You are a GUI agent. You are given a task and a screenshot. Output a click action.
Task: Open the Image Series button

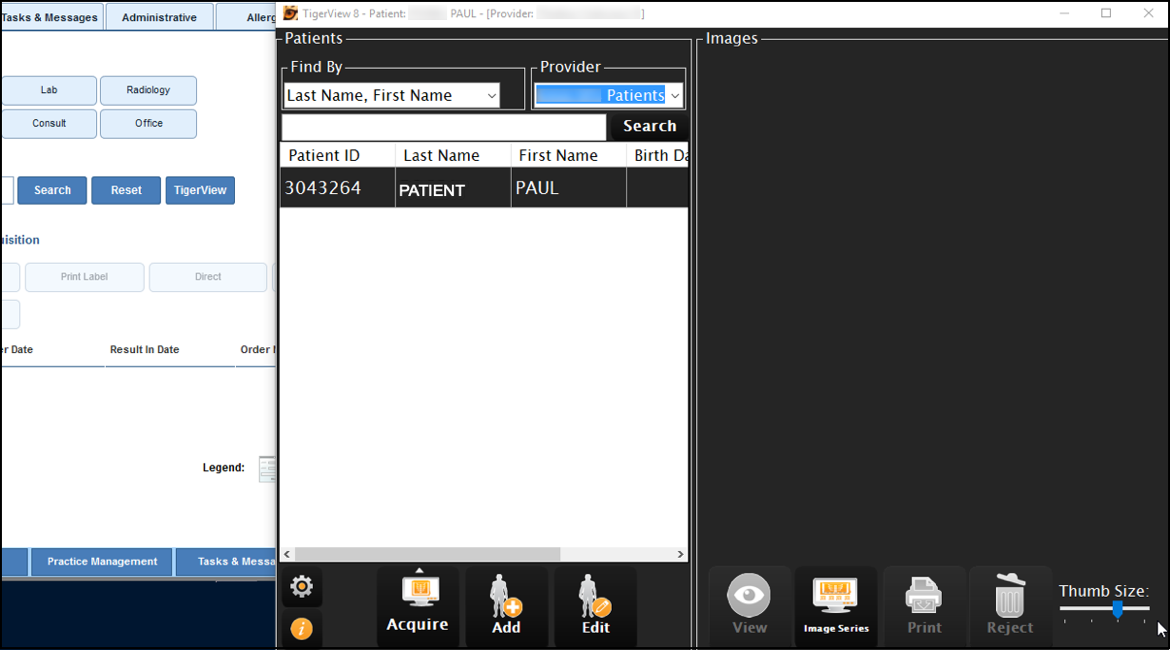click(836, 607)
